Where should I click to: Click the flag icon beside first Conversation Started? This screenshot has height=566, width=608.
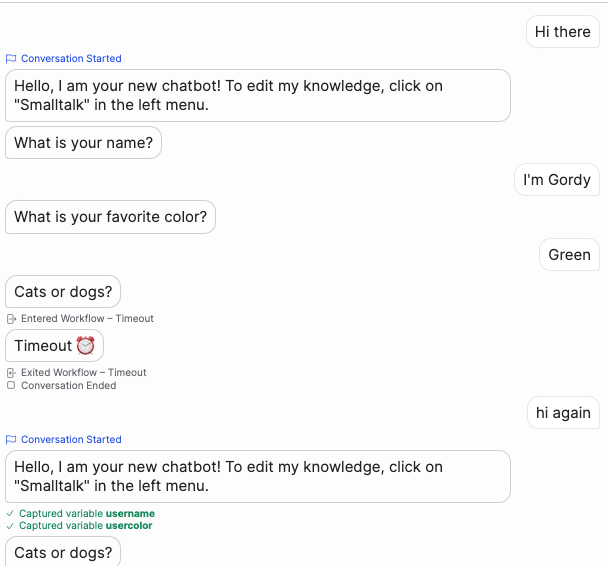(x=11, y=59)
